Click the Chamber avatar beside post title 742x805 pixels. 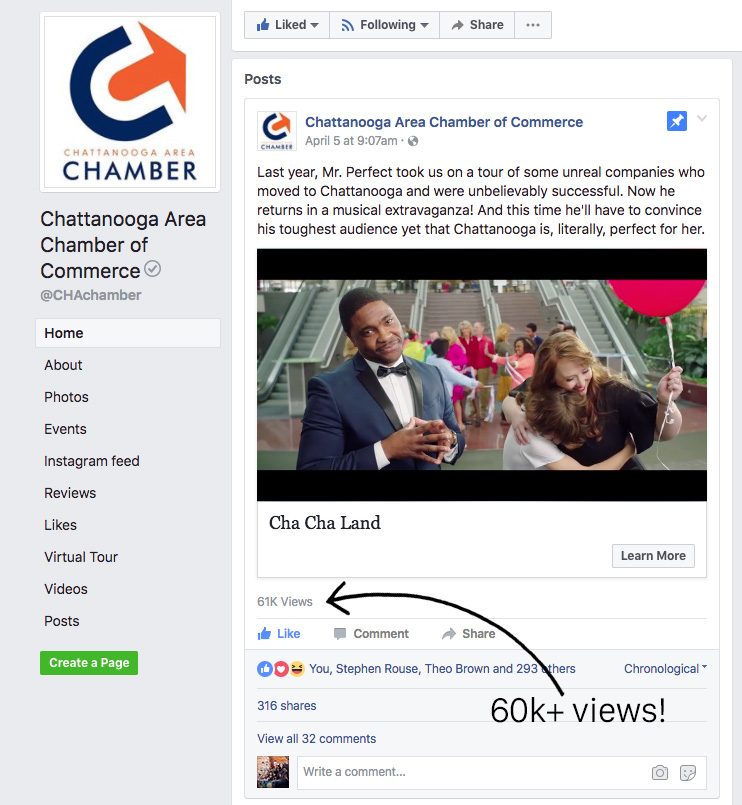[x=277, y=131]
